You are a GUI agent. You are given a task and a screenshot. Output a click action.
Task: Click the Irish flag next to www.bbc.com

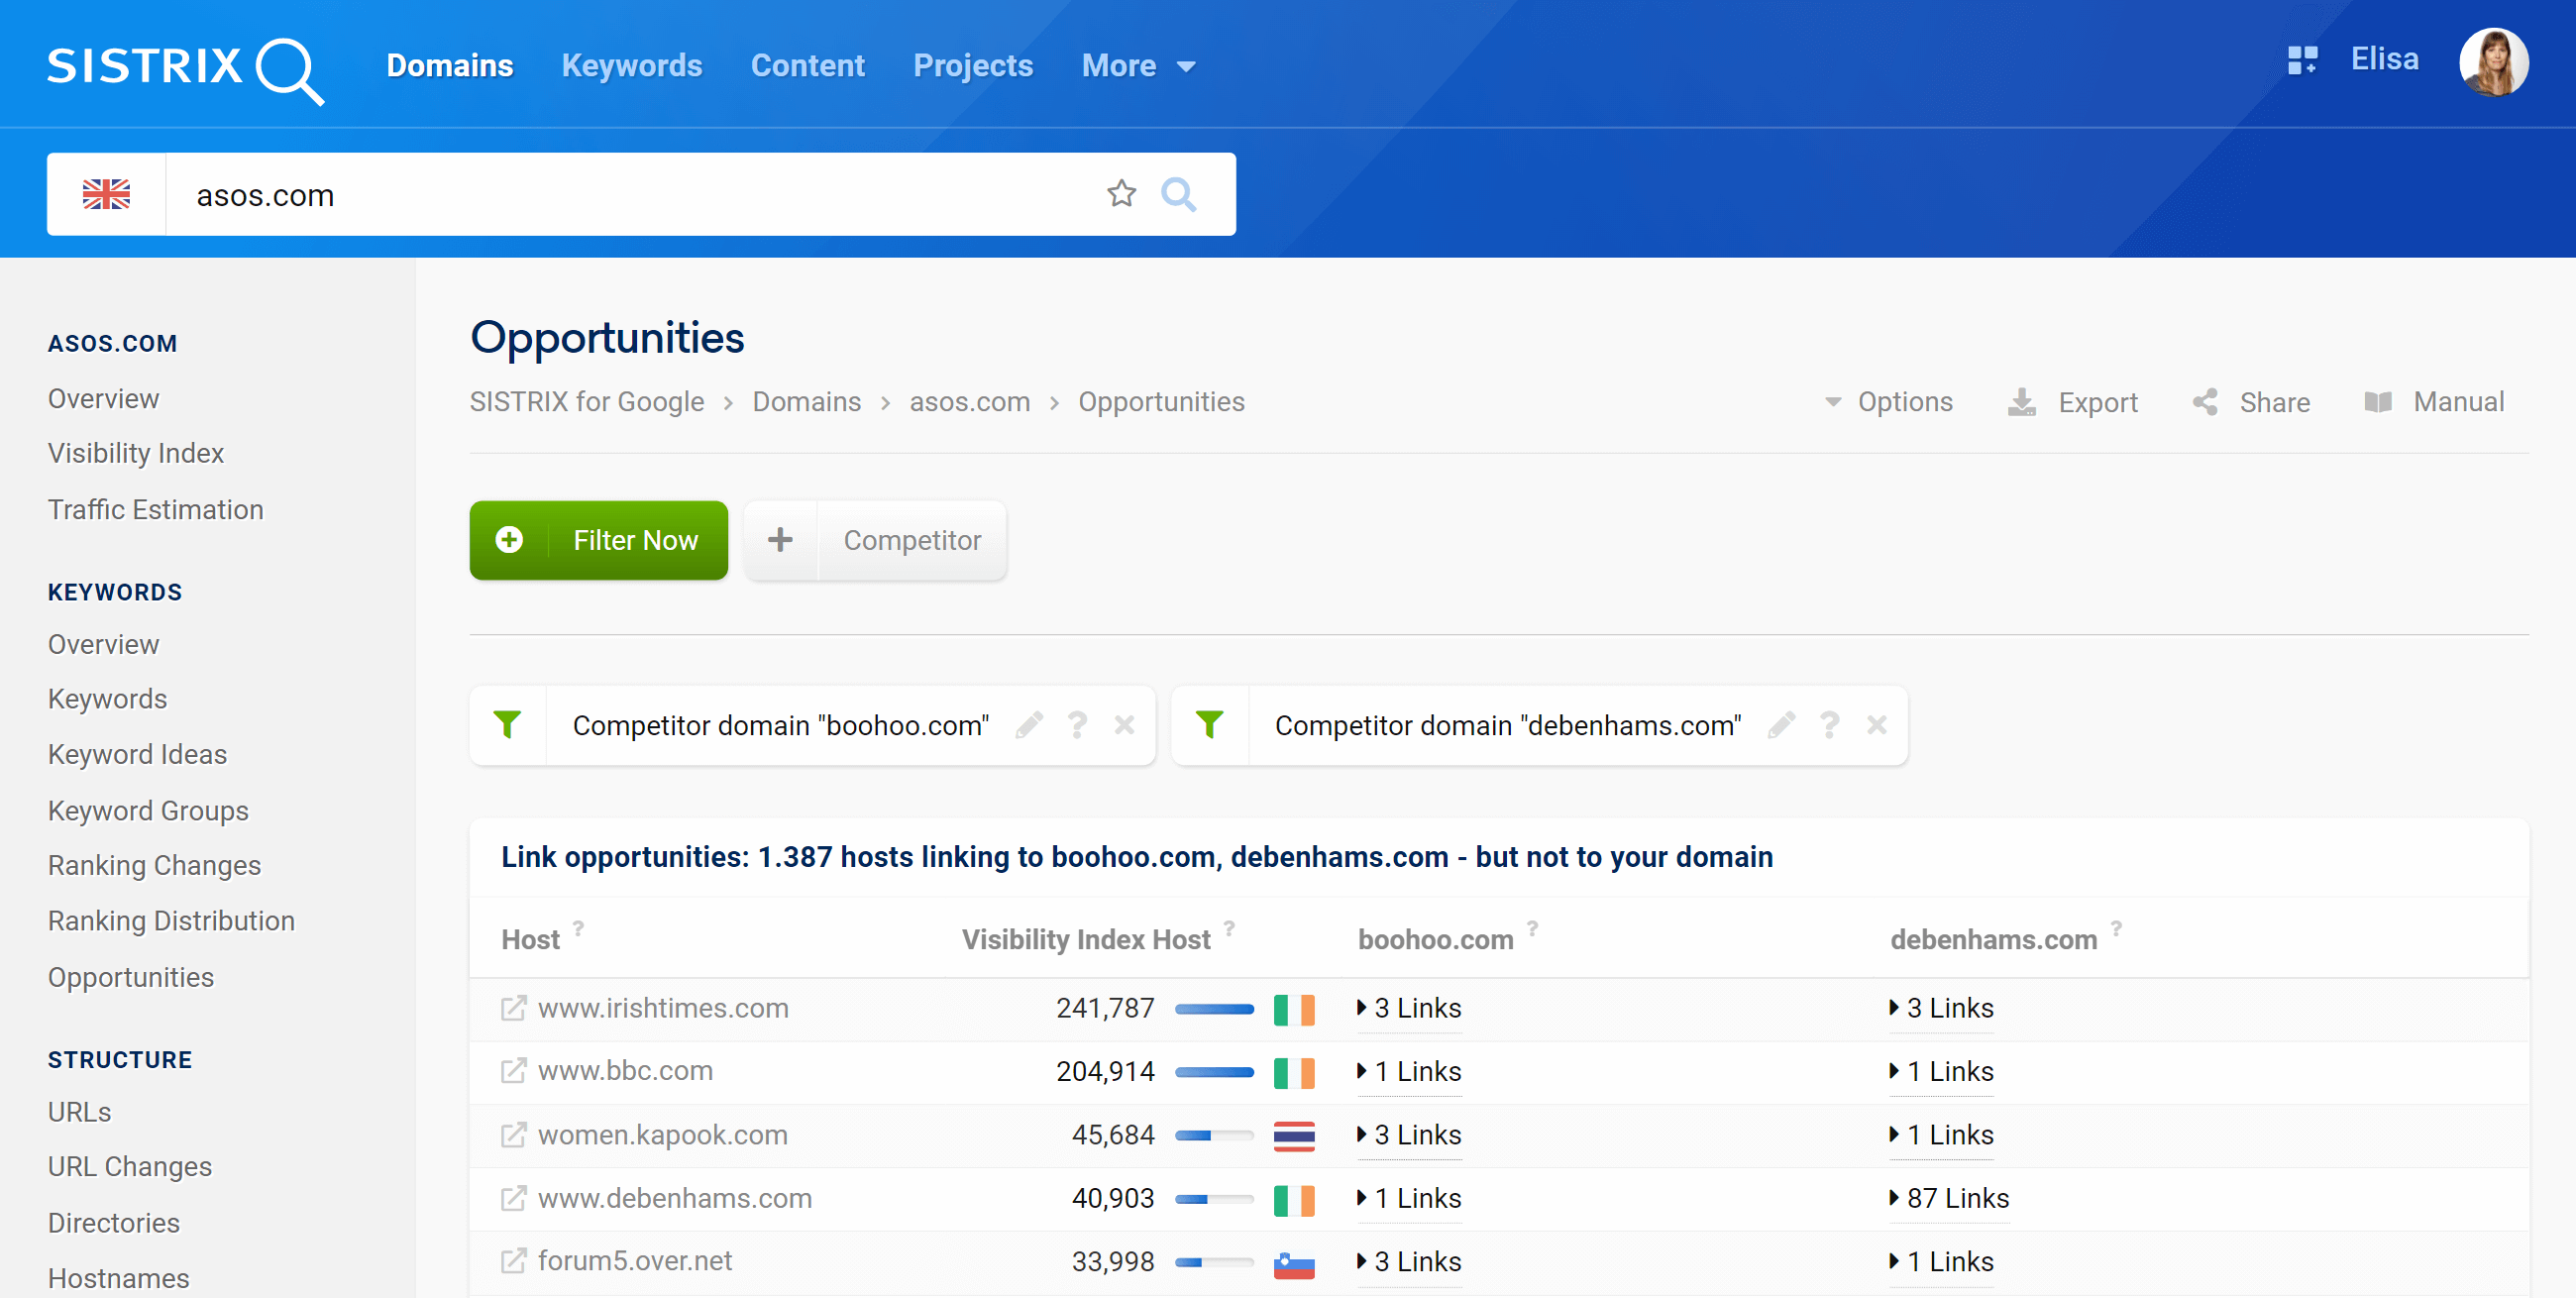[1294, 1072]
